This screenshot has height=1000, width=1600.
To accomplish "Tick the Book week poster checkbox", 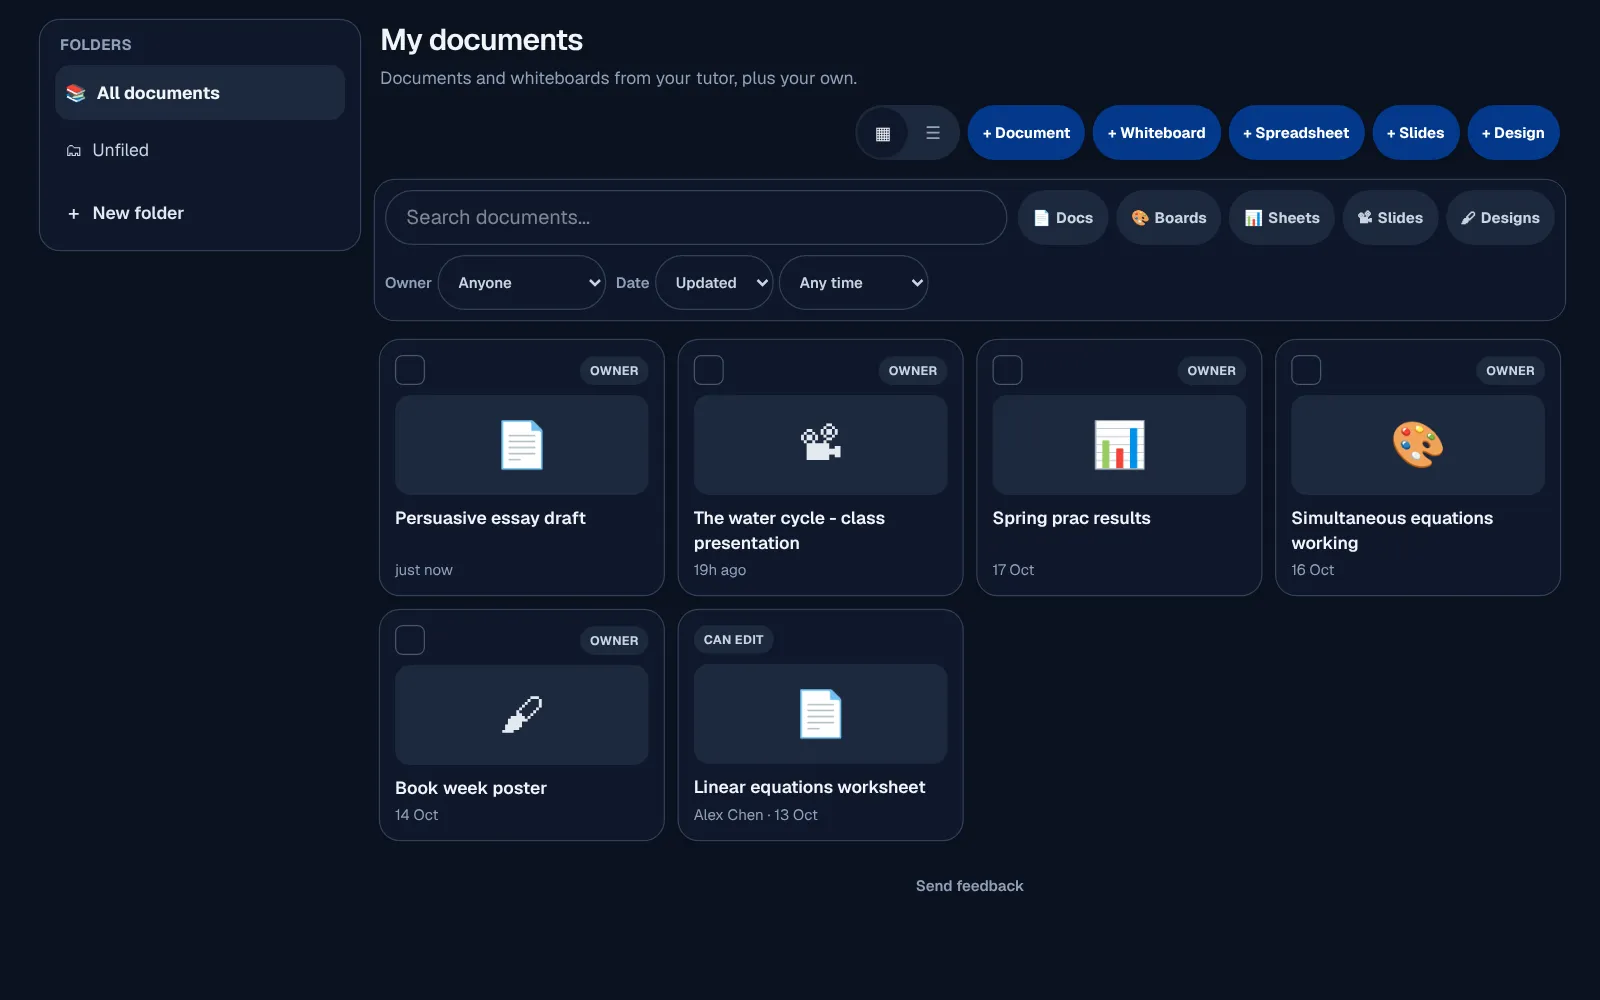I will point(410,640).
